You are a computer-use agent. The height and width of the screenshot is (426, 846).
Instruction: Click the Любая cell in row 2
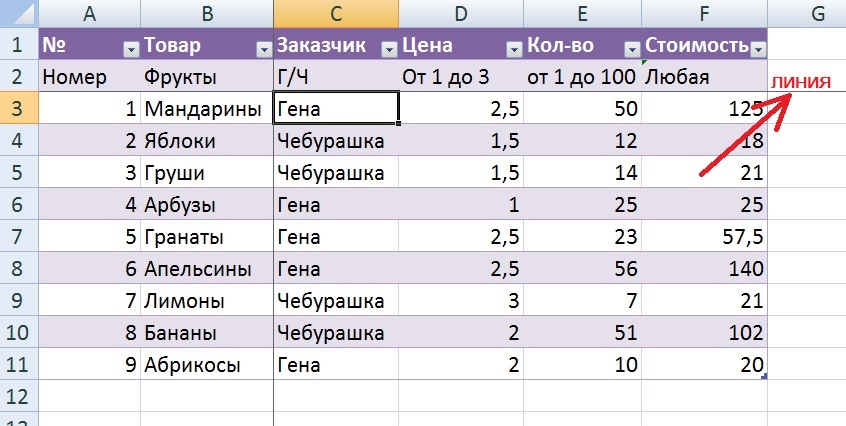tap(704, 77)
